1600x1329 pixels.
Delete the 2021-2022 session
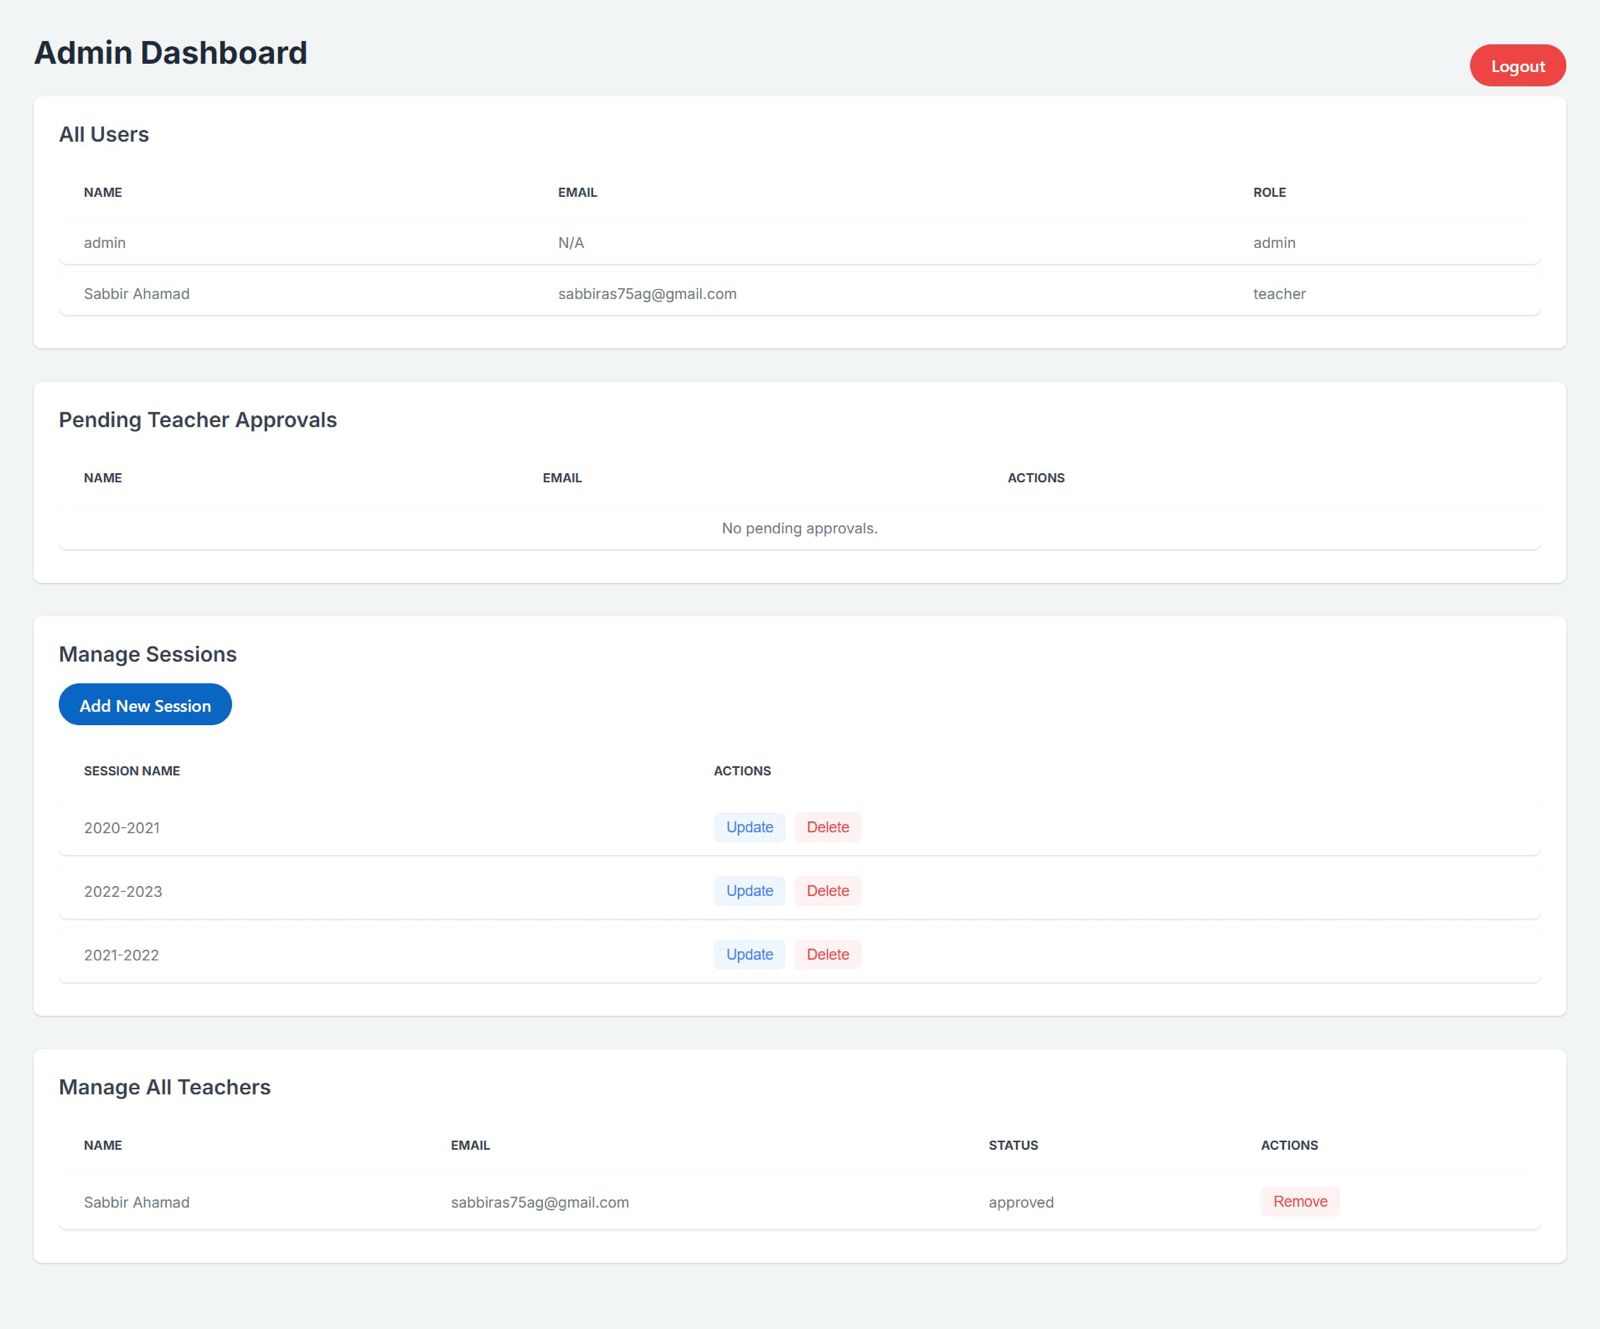click(x=827, y=955)
